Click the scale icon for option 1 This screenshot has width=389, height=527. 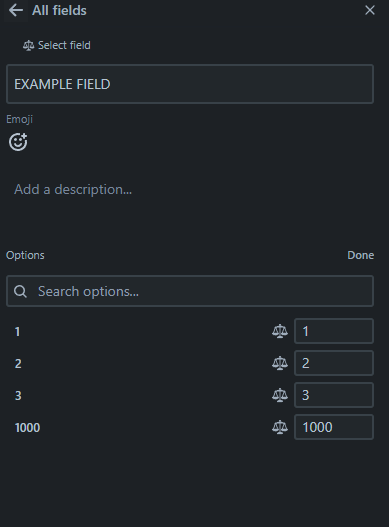click(280, 331)
